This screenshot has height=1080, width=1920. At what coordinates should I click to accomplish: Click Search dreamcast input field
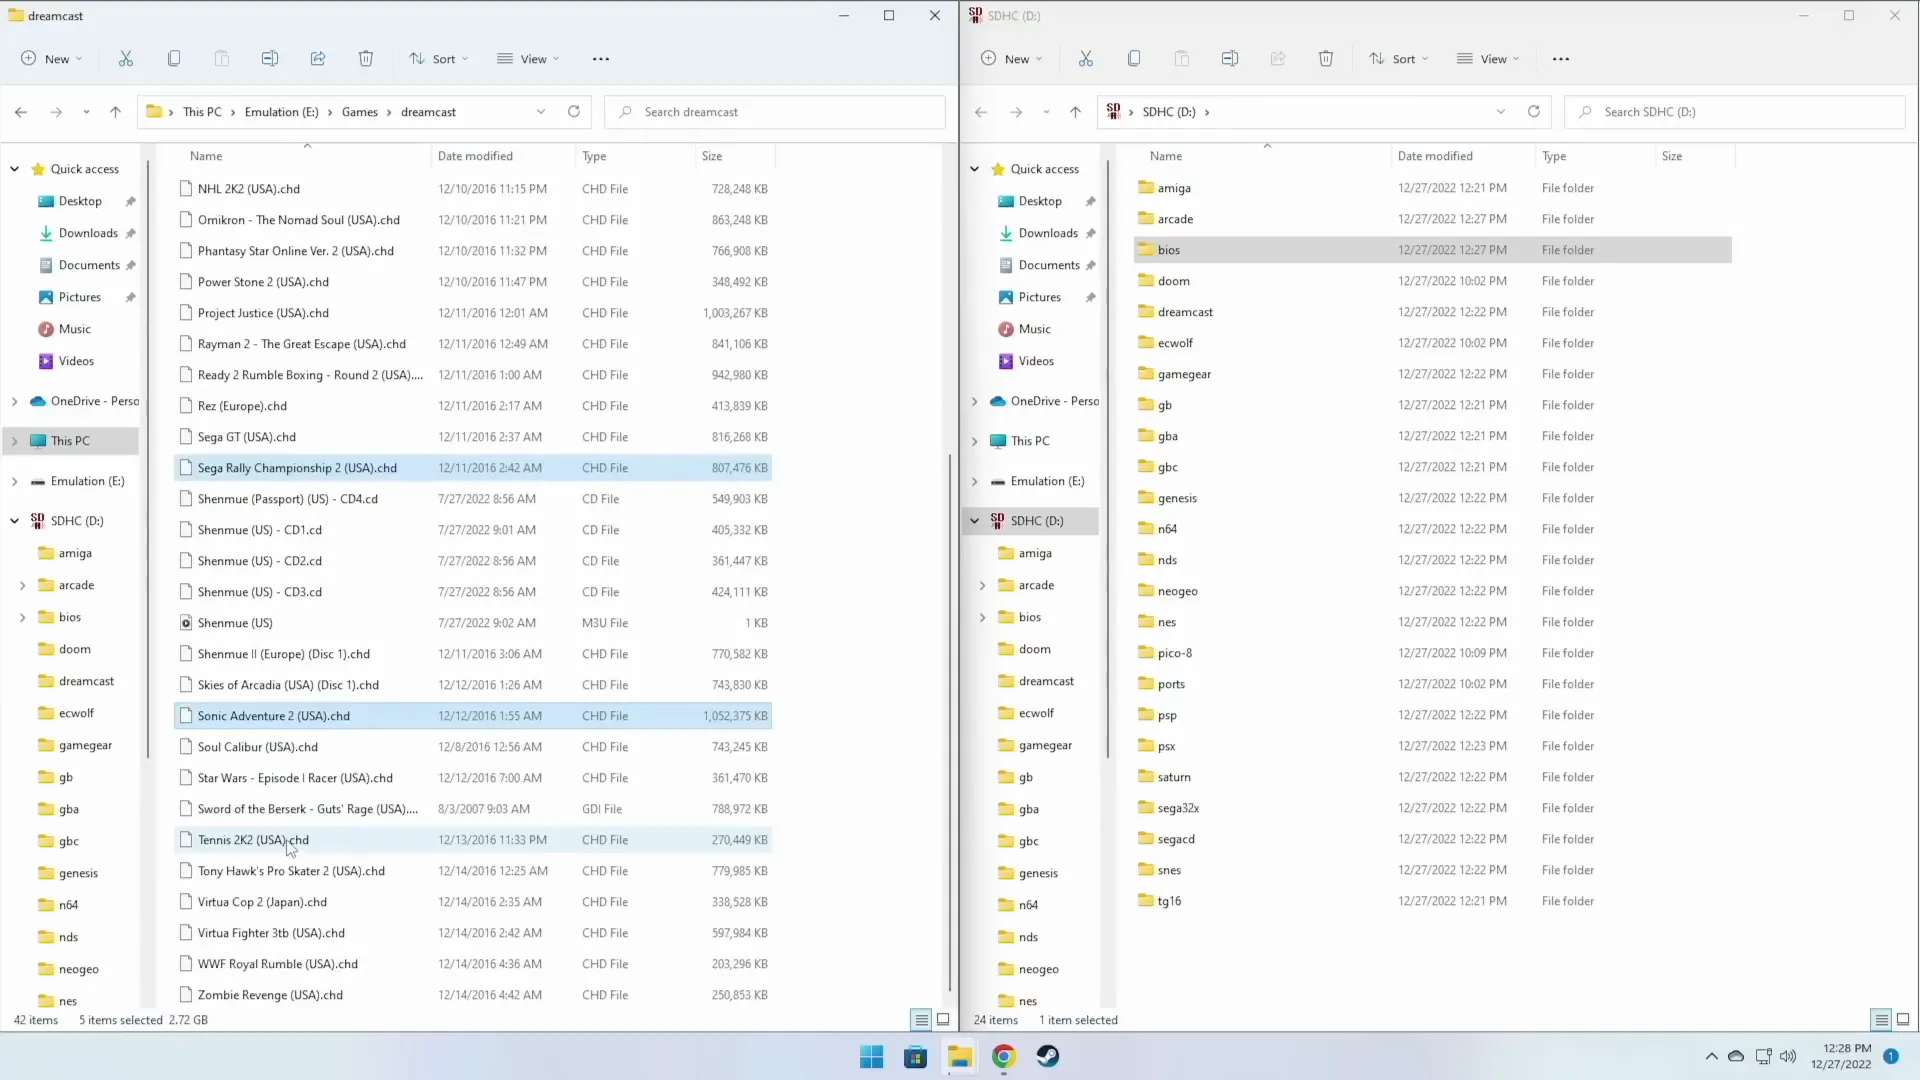(x=776, y=112)
